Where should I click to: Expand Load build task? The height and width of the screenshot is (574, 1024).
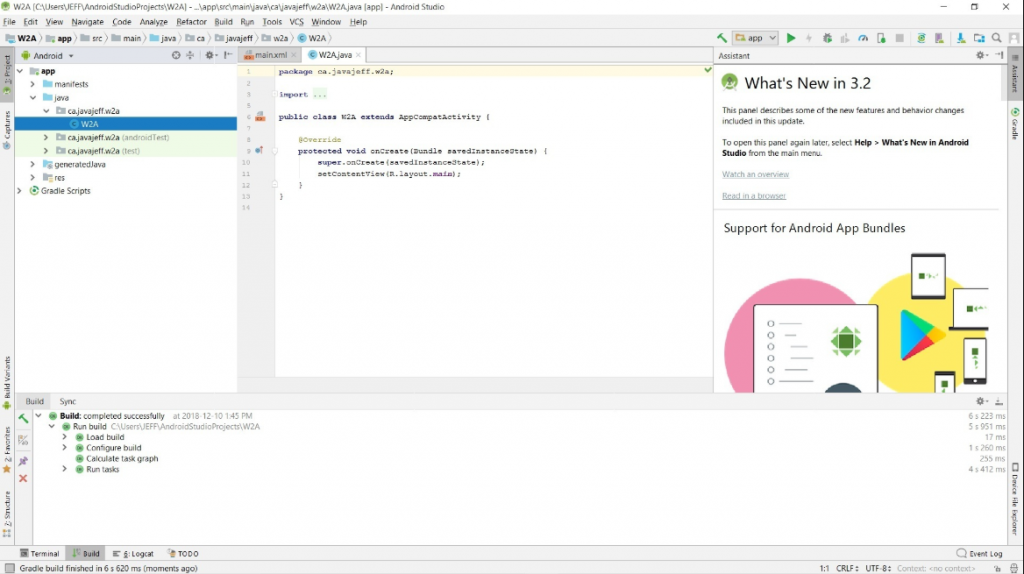coord(64,437)
